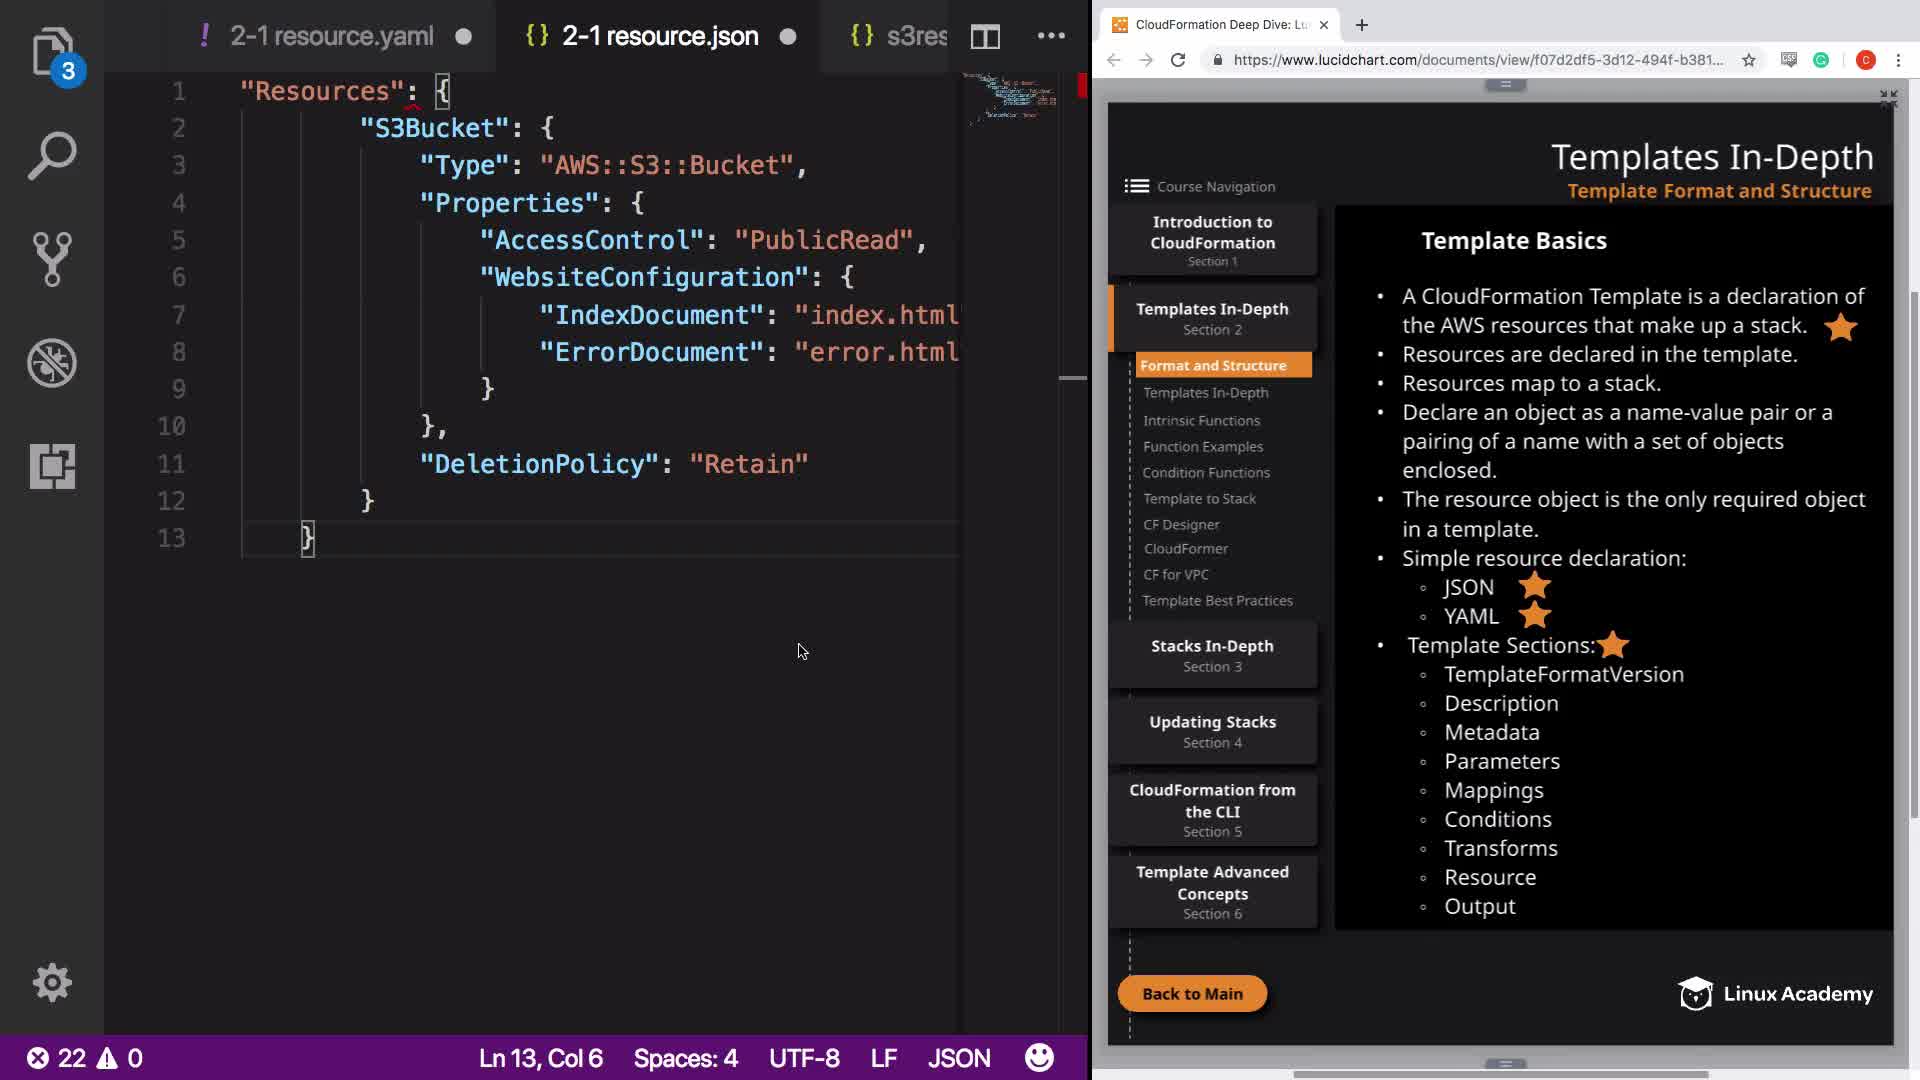Select Stacks In-Depth Section 3
Viewport: 1920px width, 1080px height.
coord(1212,655)
